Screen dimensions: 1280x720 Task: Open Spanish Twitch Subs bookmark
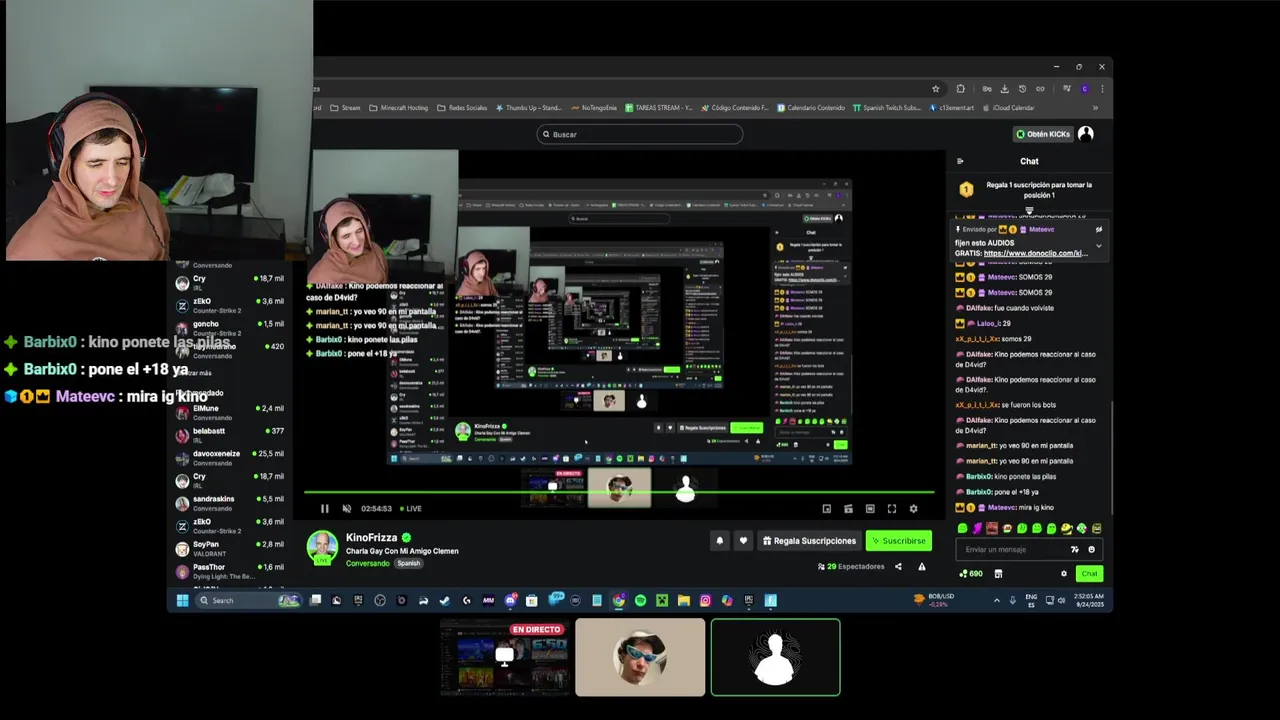[887, 108]
